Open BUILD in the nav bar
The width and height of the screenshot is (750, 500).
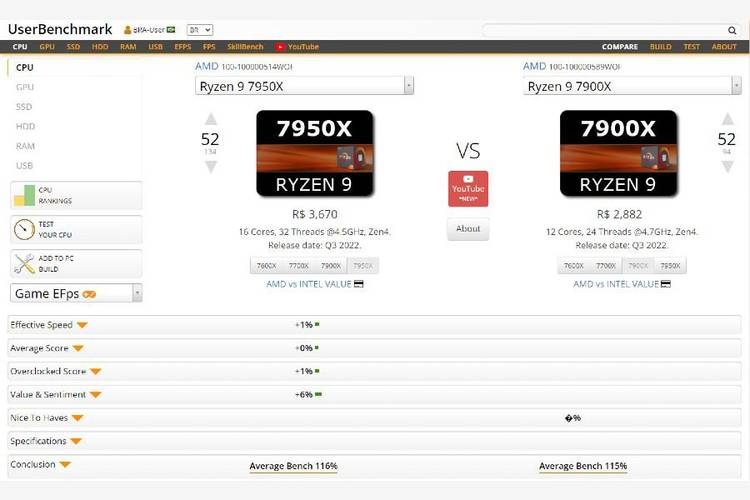click(661, 46)
